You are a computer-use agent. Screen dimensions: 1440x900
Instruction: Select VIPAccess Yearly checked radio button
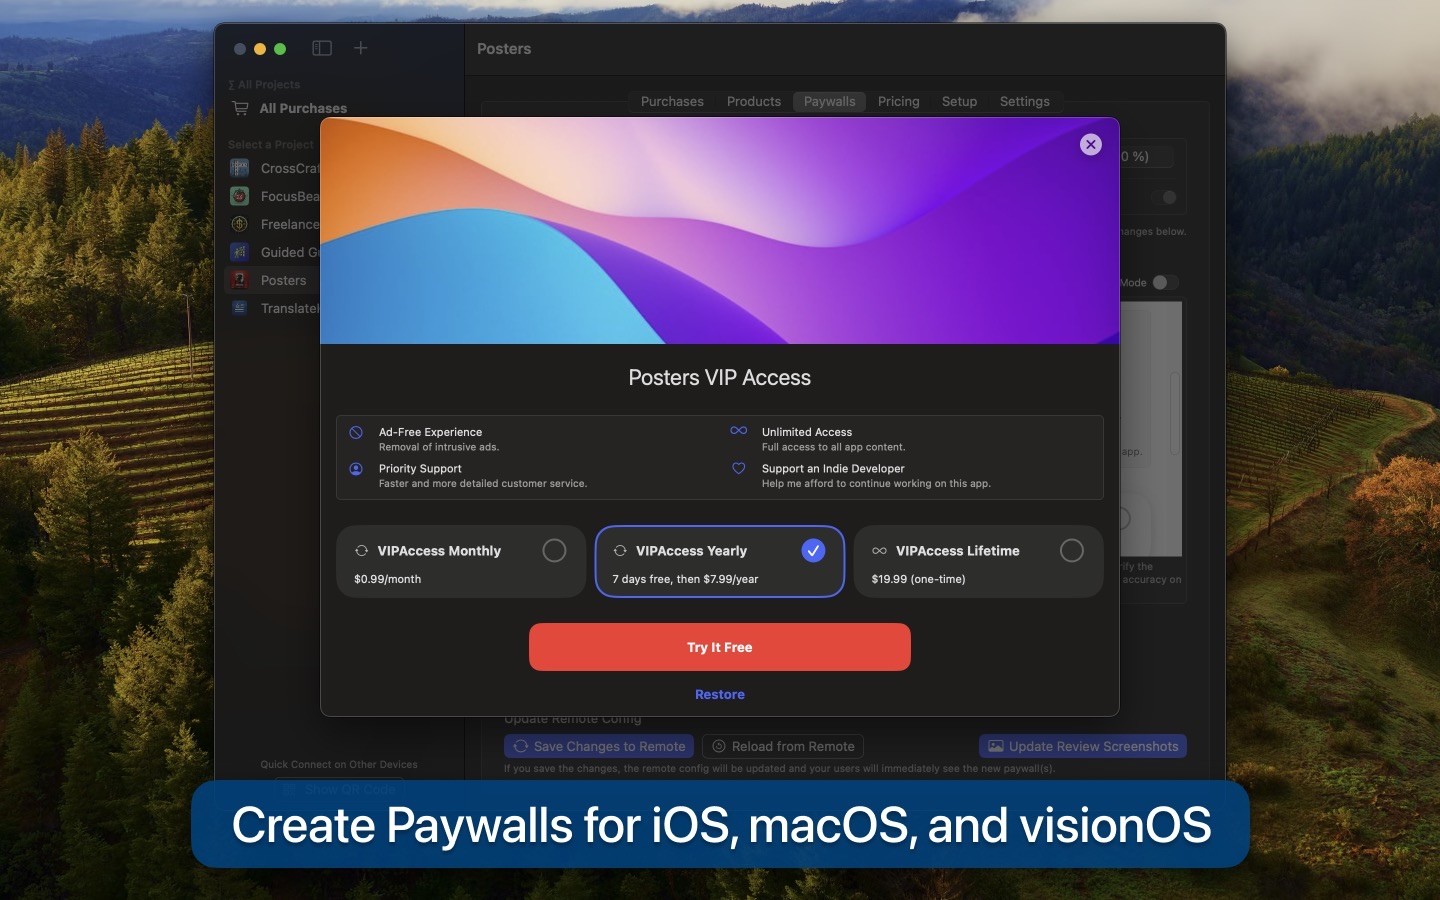click(813, 551)
